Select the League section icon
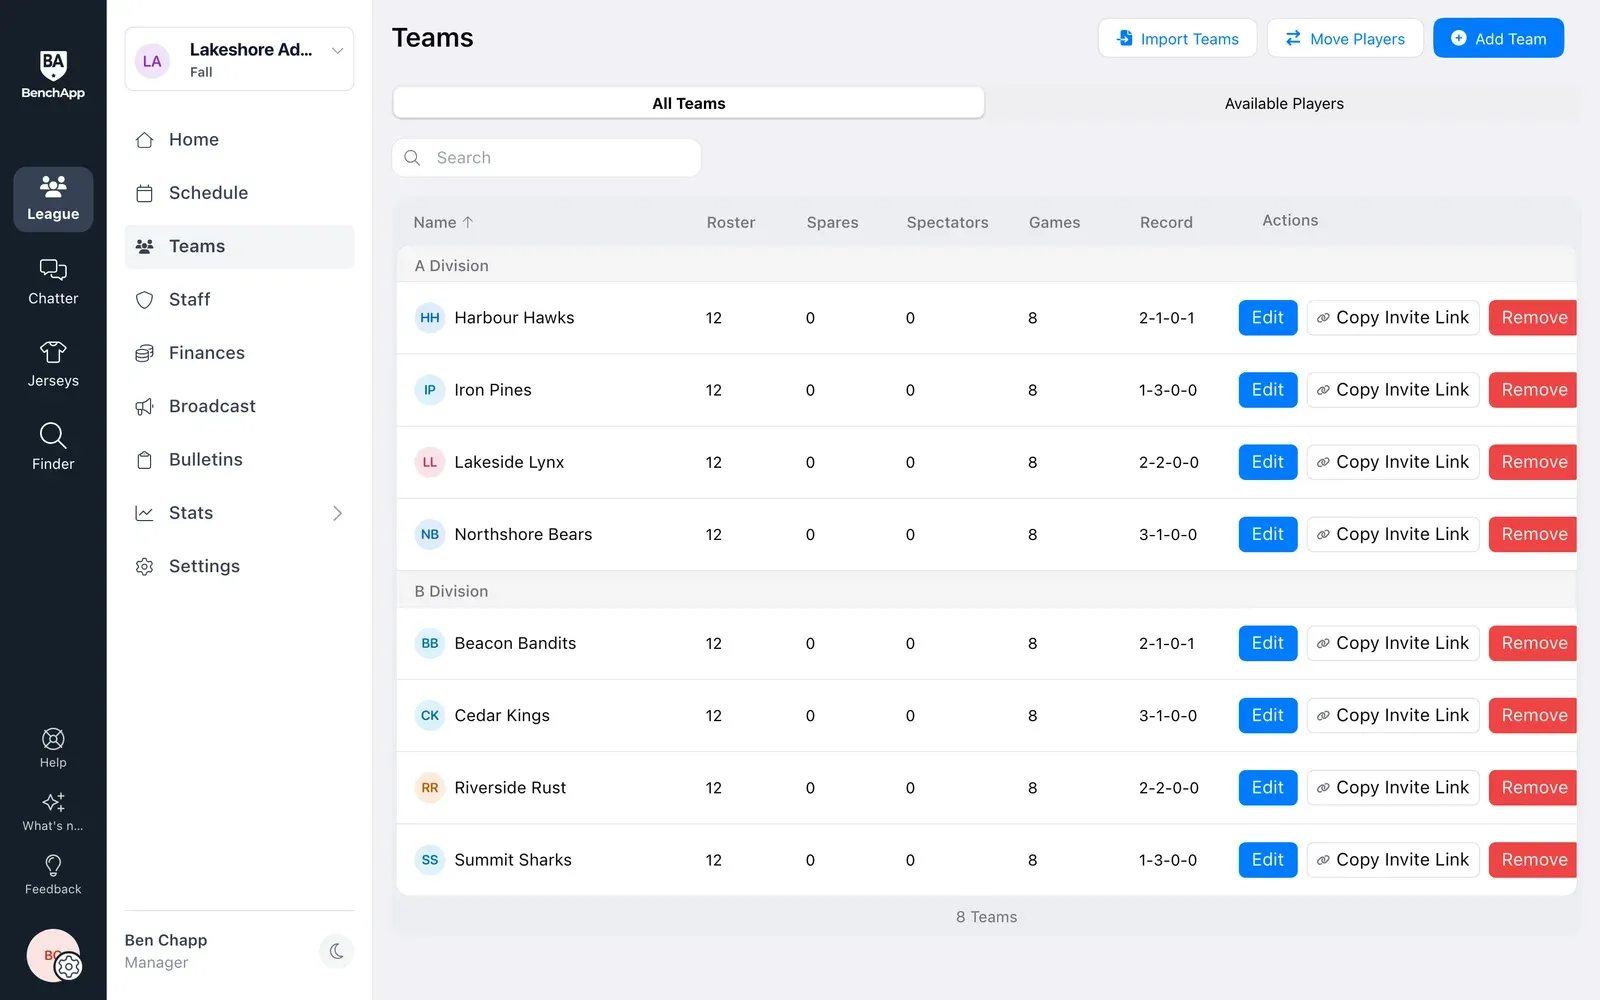Screen dimensions: 1600x1000 (53, 199)
